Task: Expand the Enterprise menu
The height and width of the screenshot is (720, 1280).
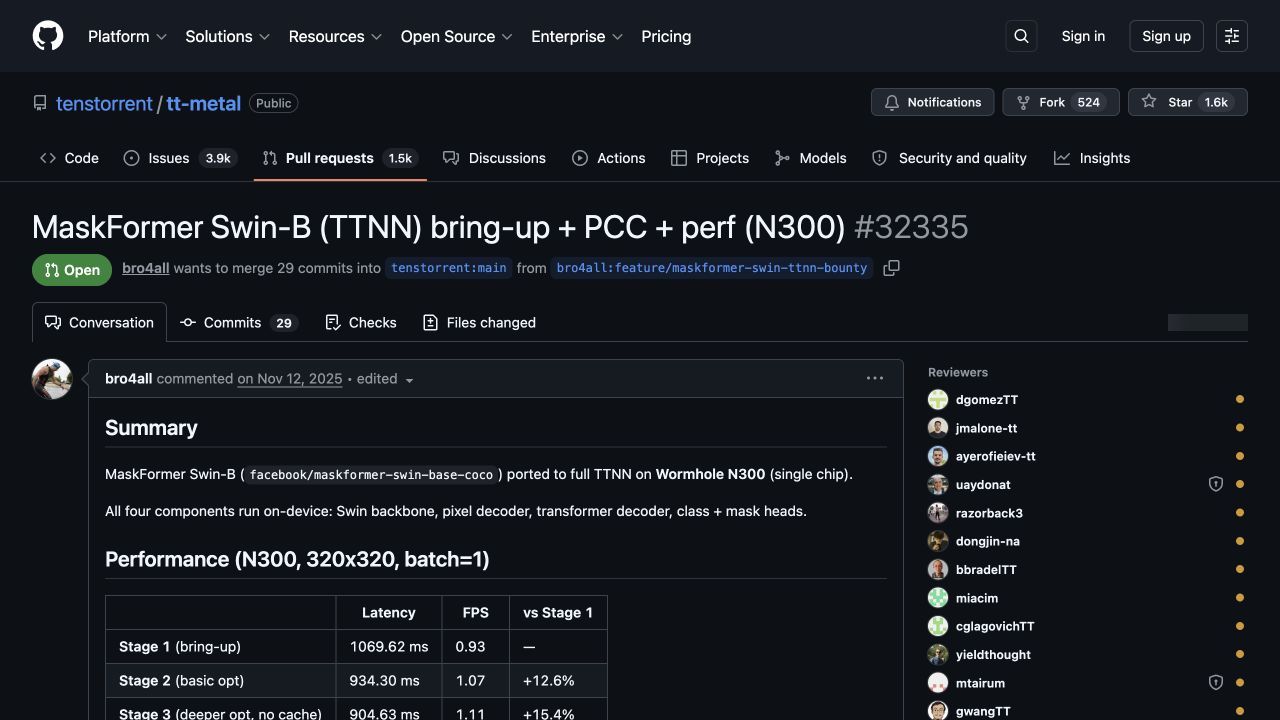Action: point(577,36)
